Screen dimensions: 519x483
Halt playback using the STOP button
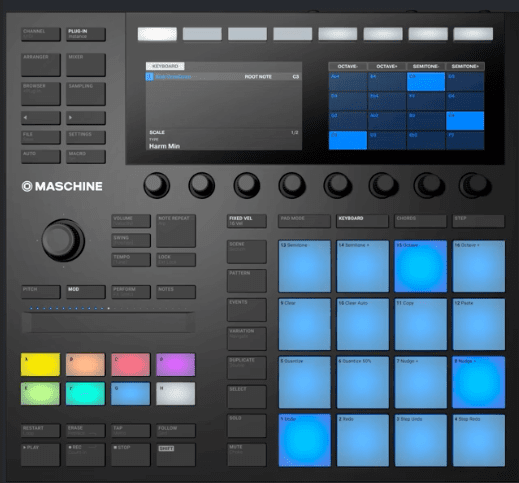point(131,454)
